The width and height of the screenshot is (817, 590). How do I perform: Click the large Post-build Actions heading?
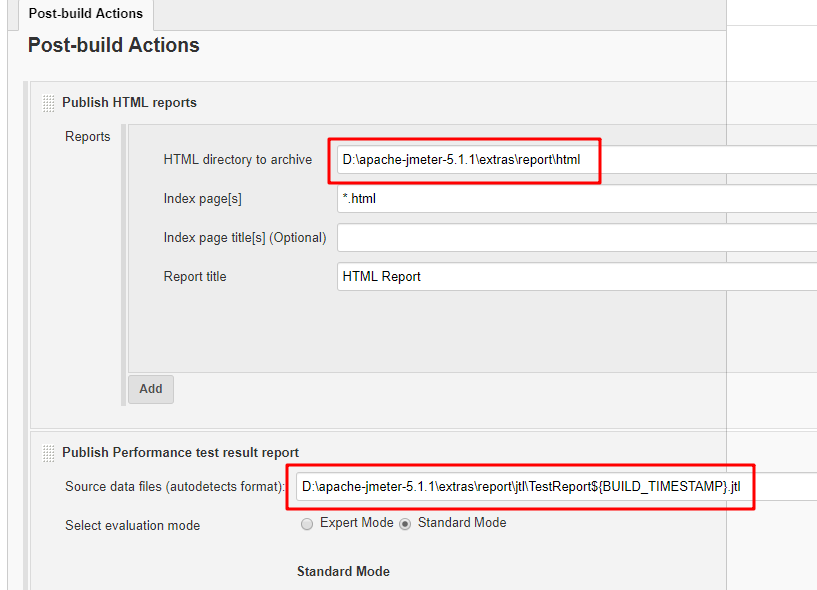click(x=114, y=45)
